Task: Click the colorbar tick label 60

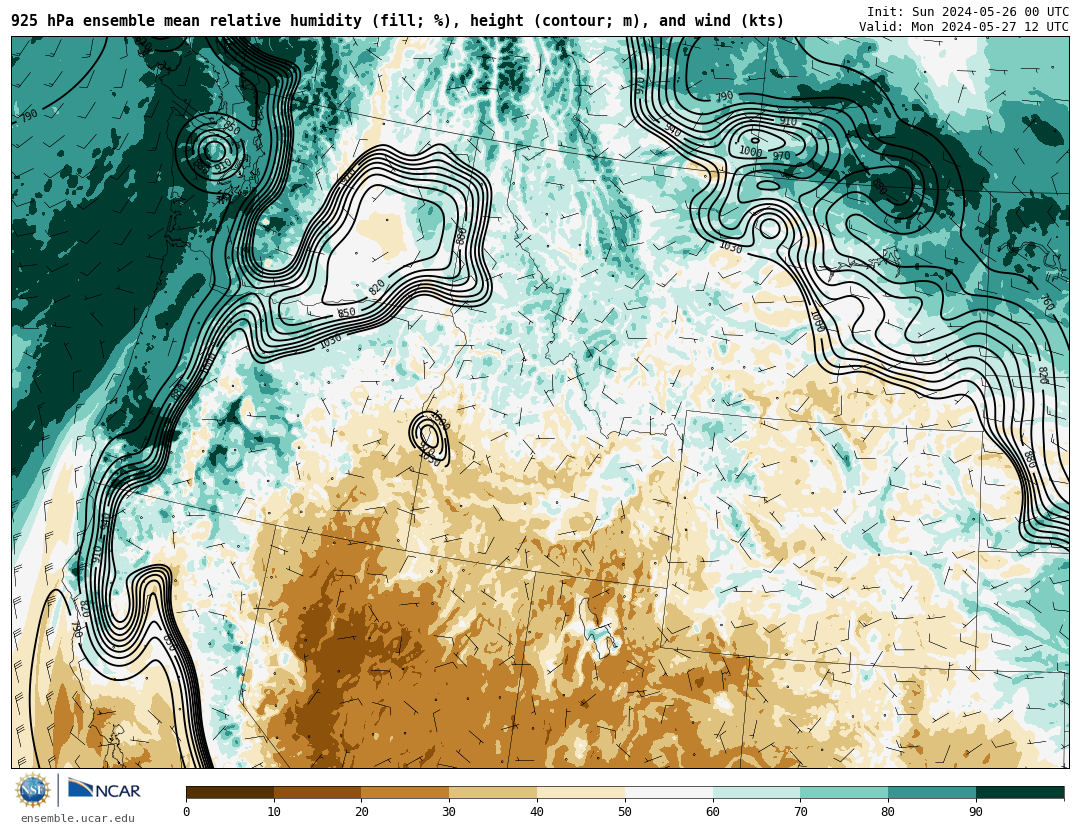Action: (x=713, y=812)
